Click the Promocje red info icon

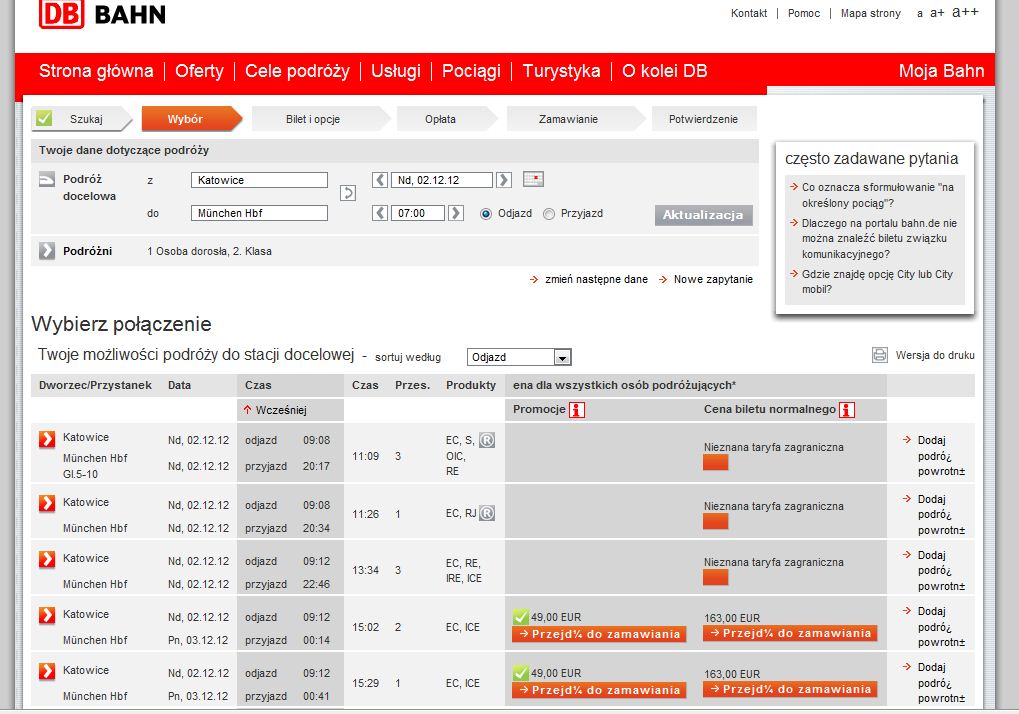[577, 410]
